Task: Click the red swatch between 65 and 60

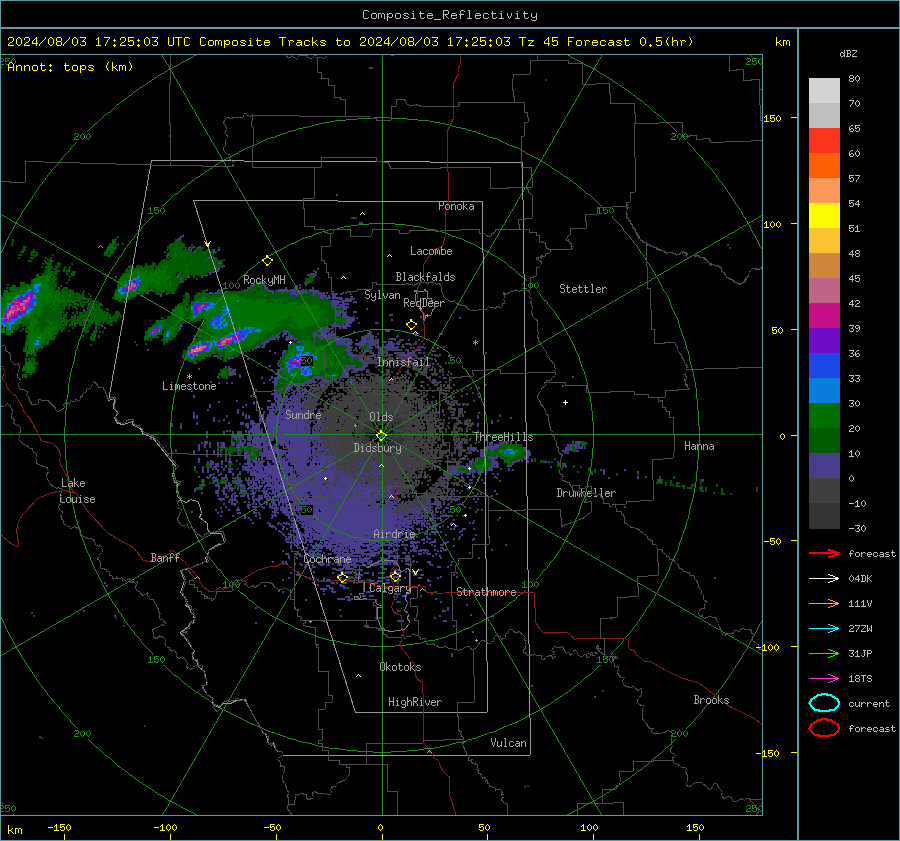Action: tap(824, 140)
